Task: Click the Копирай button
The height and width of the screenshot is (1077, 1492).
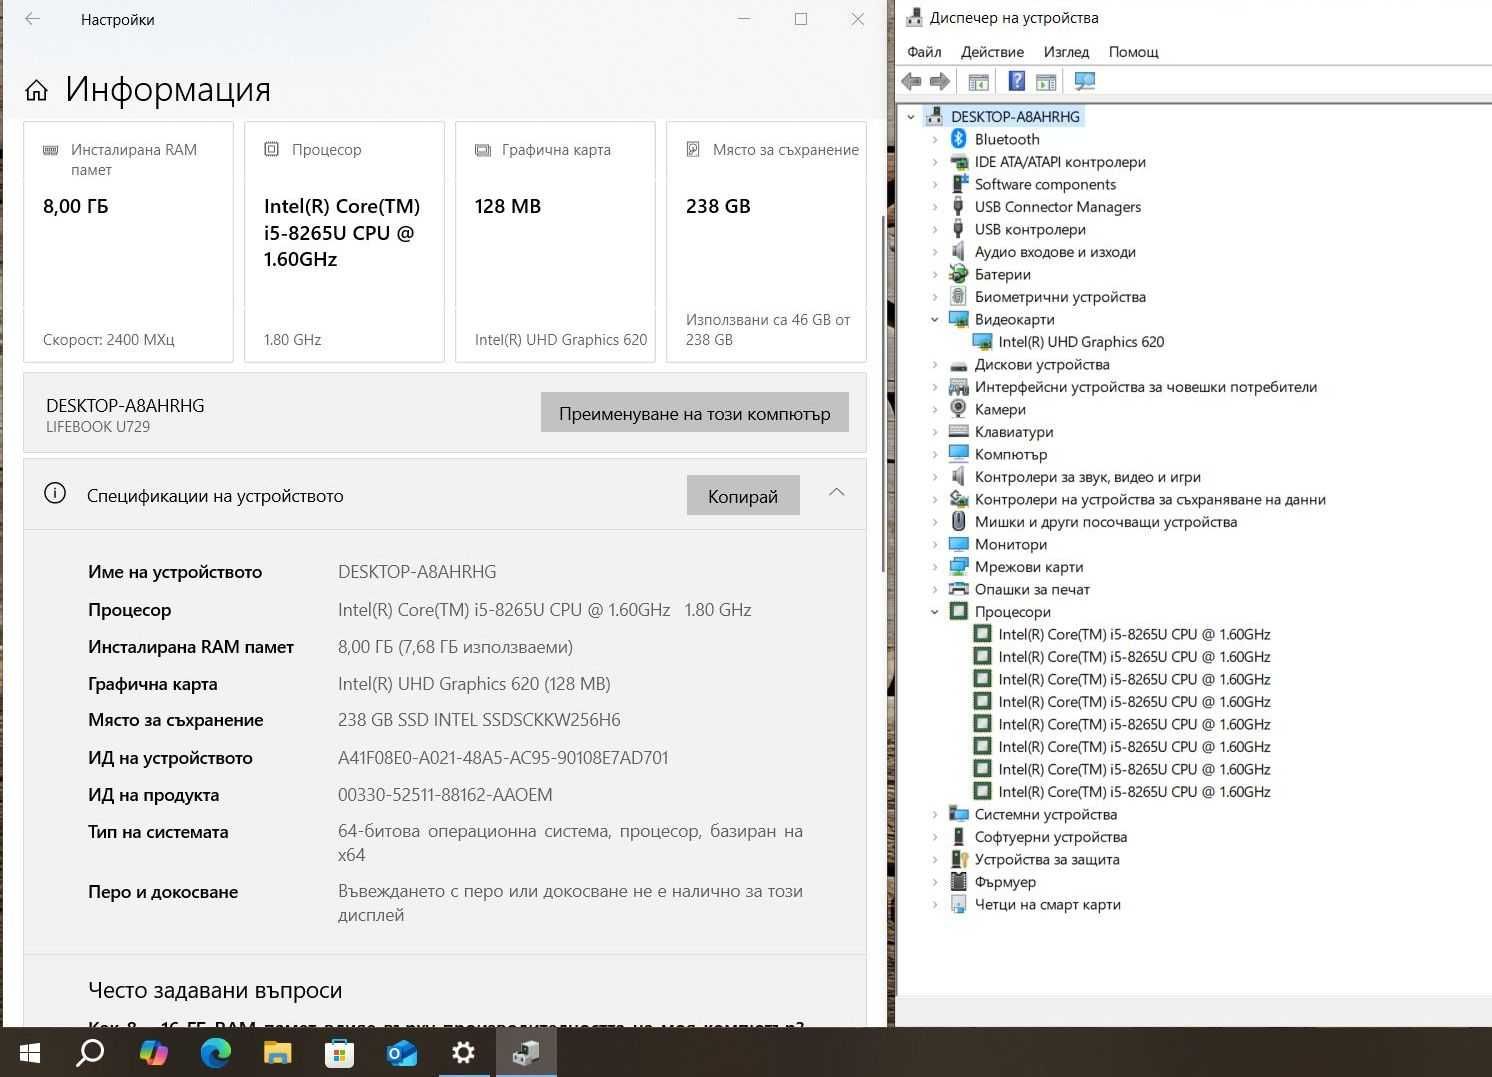Action: point(742,496)
